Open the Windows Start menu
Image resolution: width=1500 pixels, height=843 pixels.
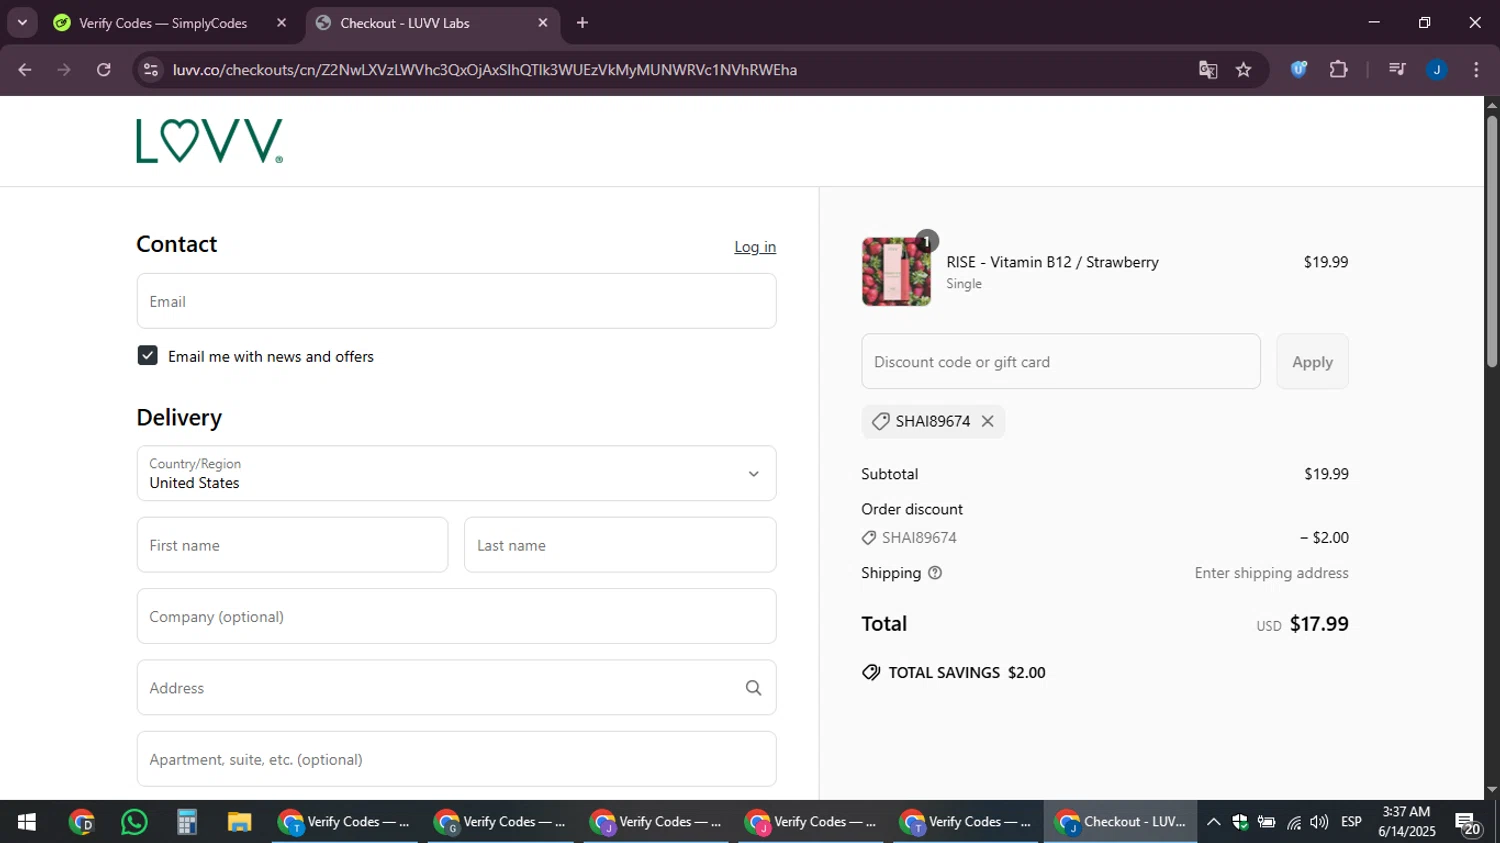click(27, 822)
